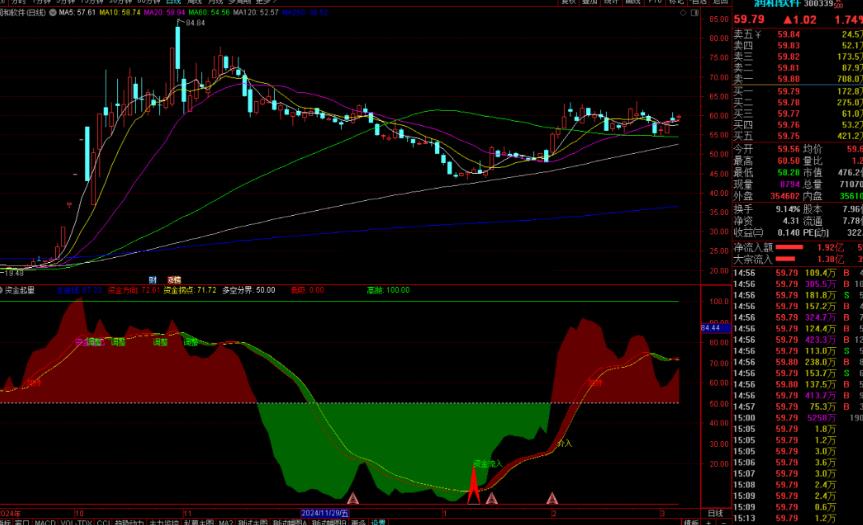Click the green 100.00 indicator value
The width and height of the screenshot is (863, 525).
pyautogui.click(x=396, y=290)
